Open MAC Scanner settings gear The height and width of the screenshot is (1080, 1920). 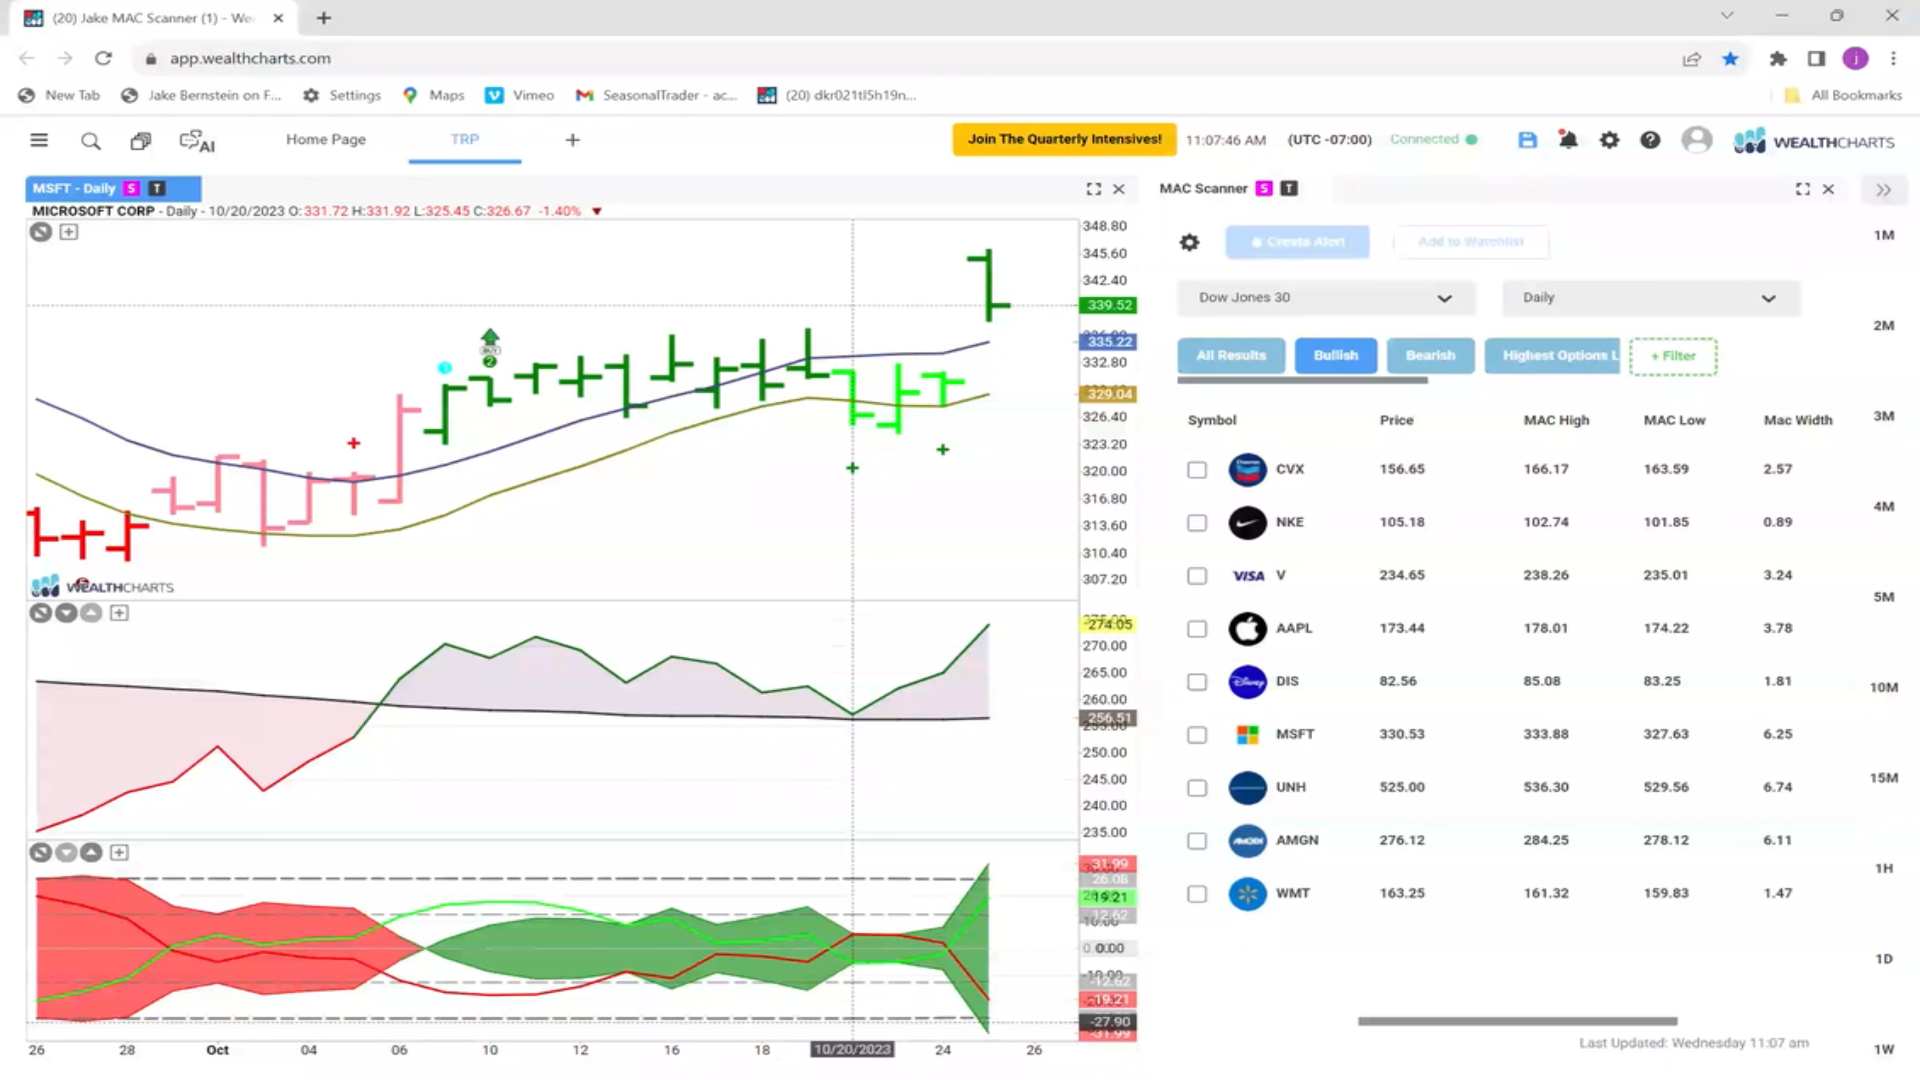[1189, 242]
